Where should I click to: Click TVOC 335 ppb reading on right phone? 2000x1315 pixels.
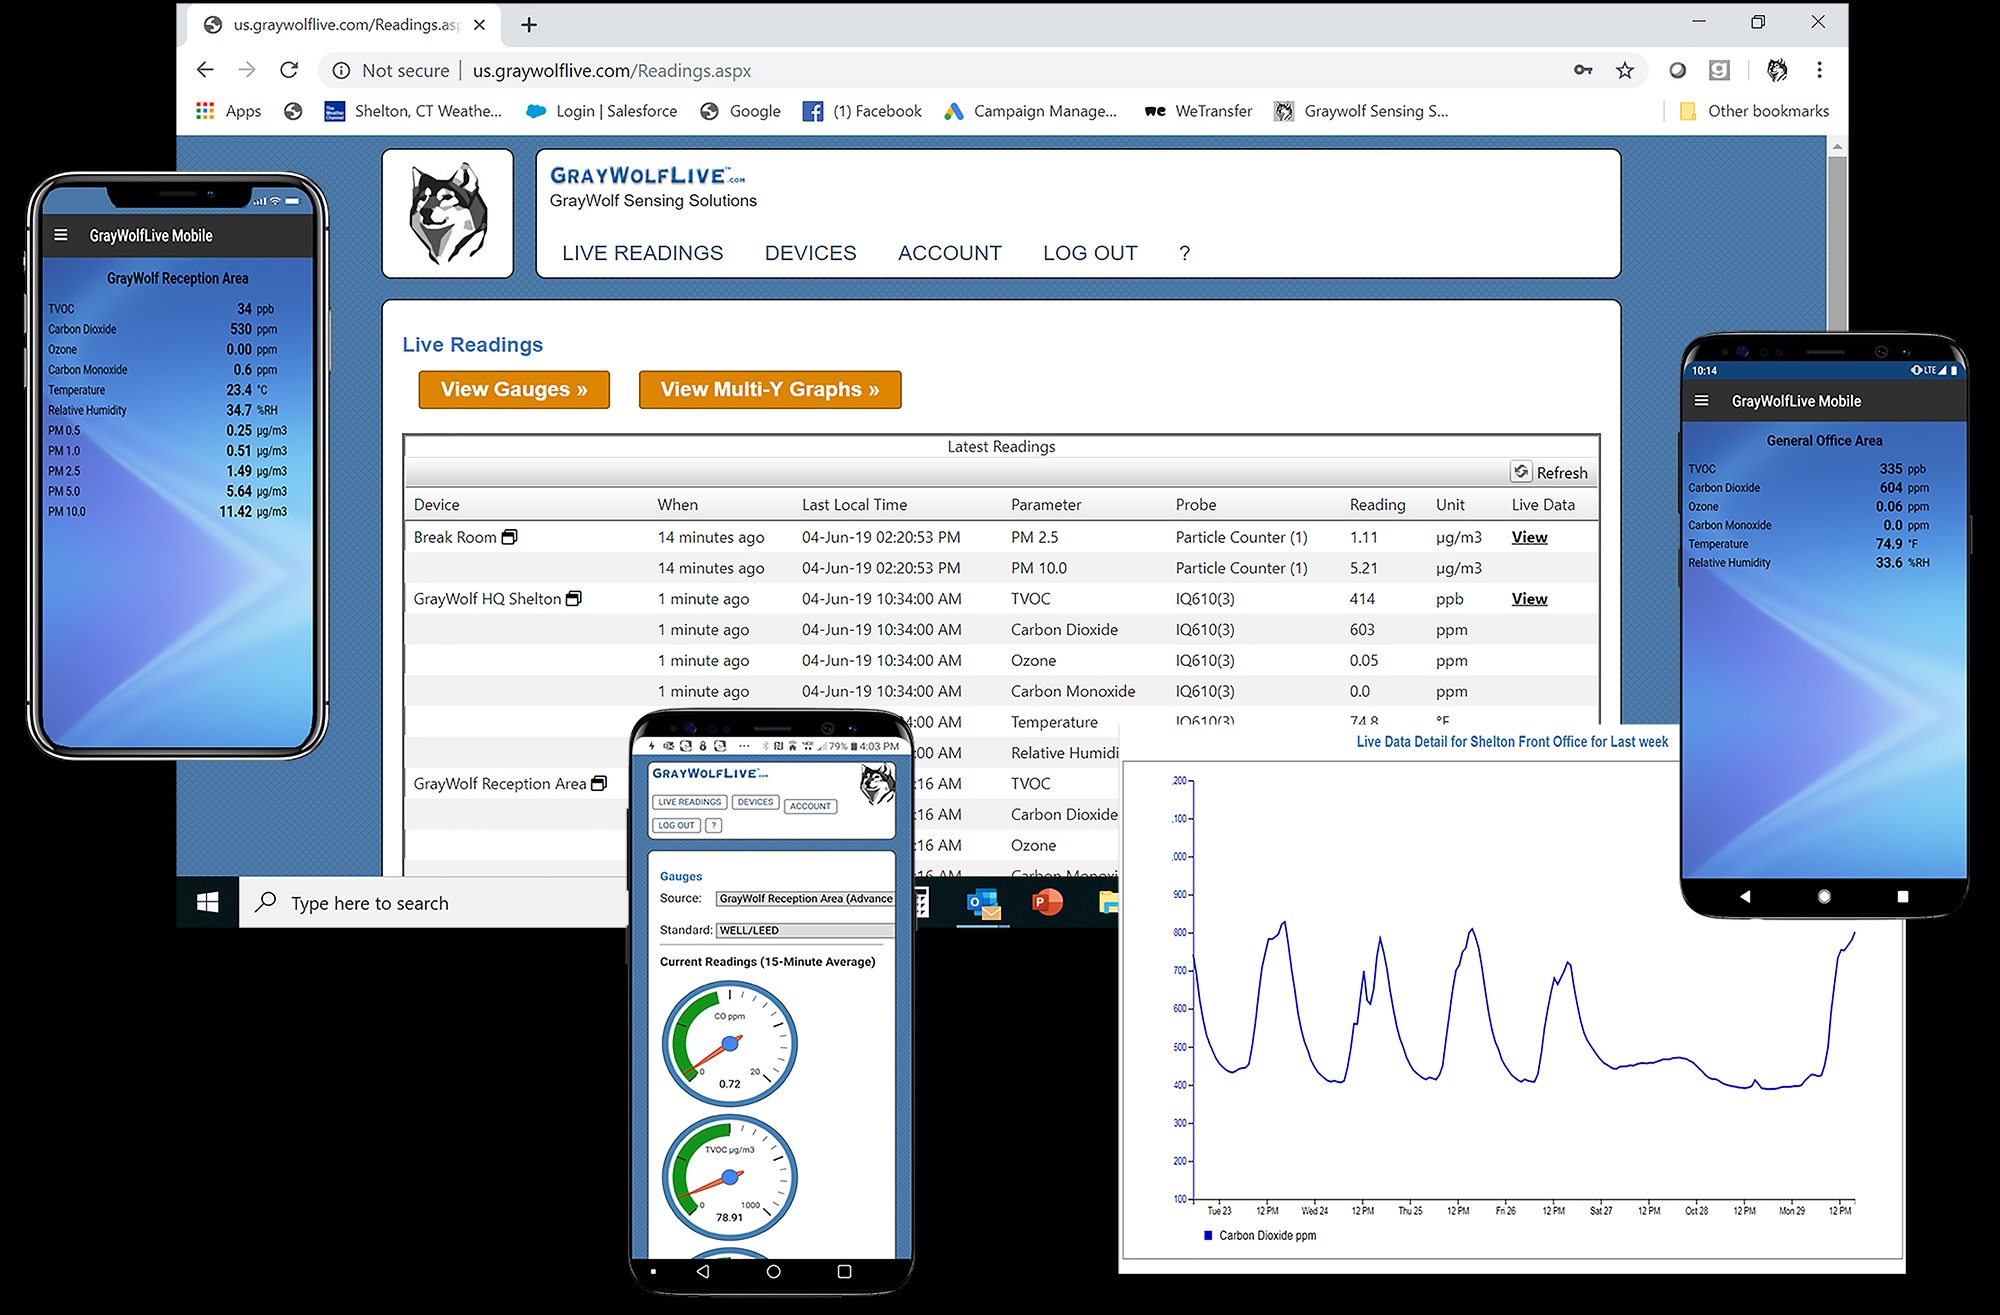(1807, 468)
